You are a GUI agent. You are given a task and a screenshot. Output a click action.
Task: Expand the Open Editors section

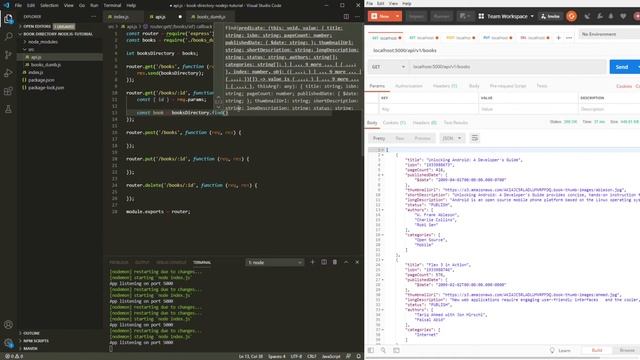click(37, 27)
